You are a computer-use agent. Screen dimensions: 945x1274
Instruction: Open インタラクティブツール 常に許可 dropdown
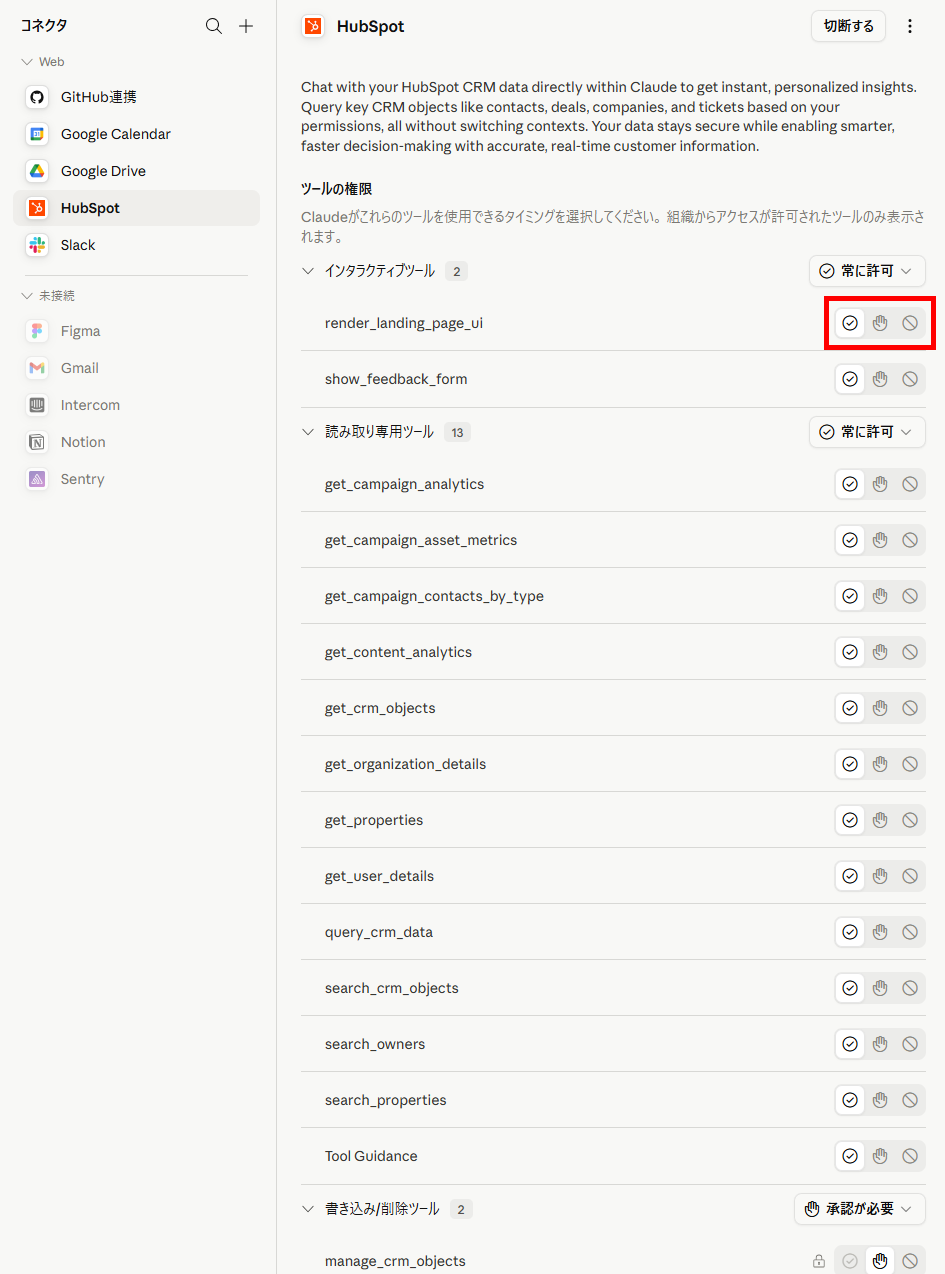(x=867, y=271)
